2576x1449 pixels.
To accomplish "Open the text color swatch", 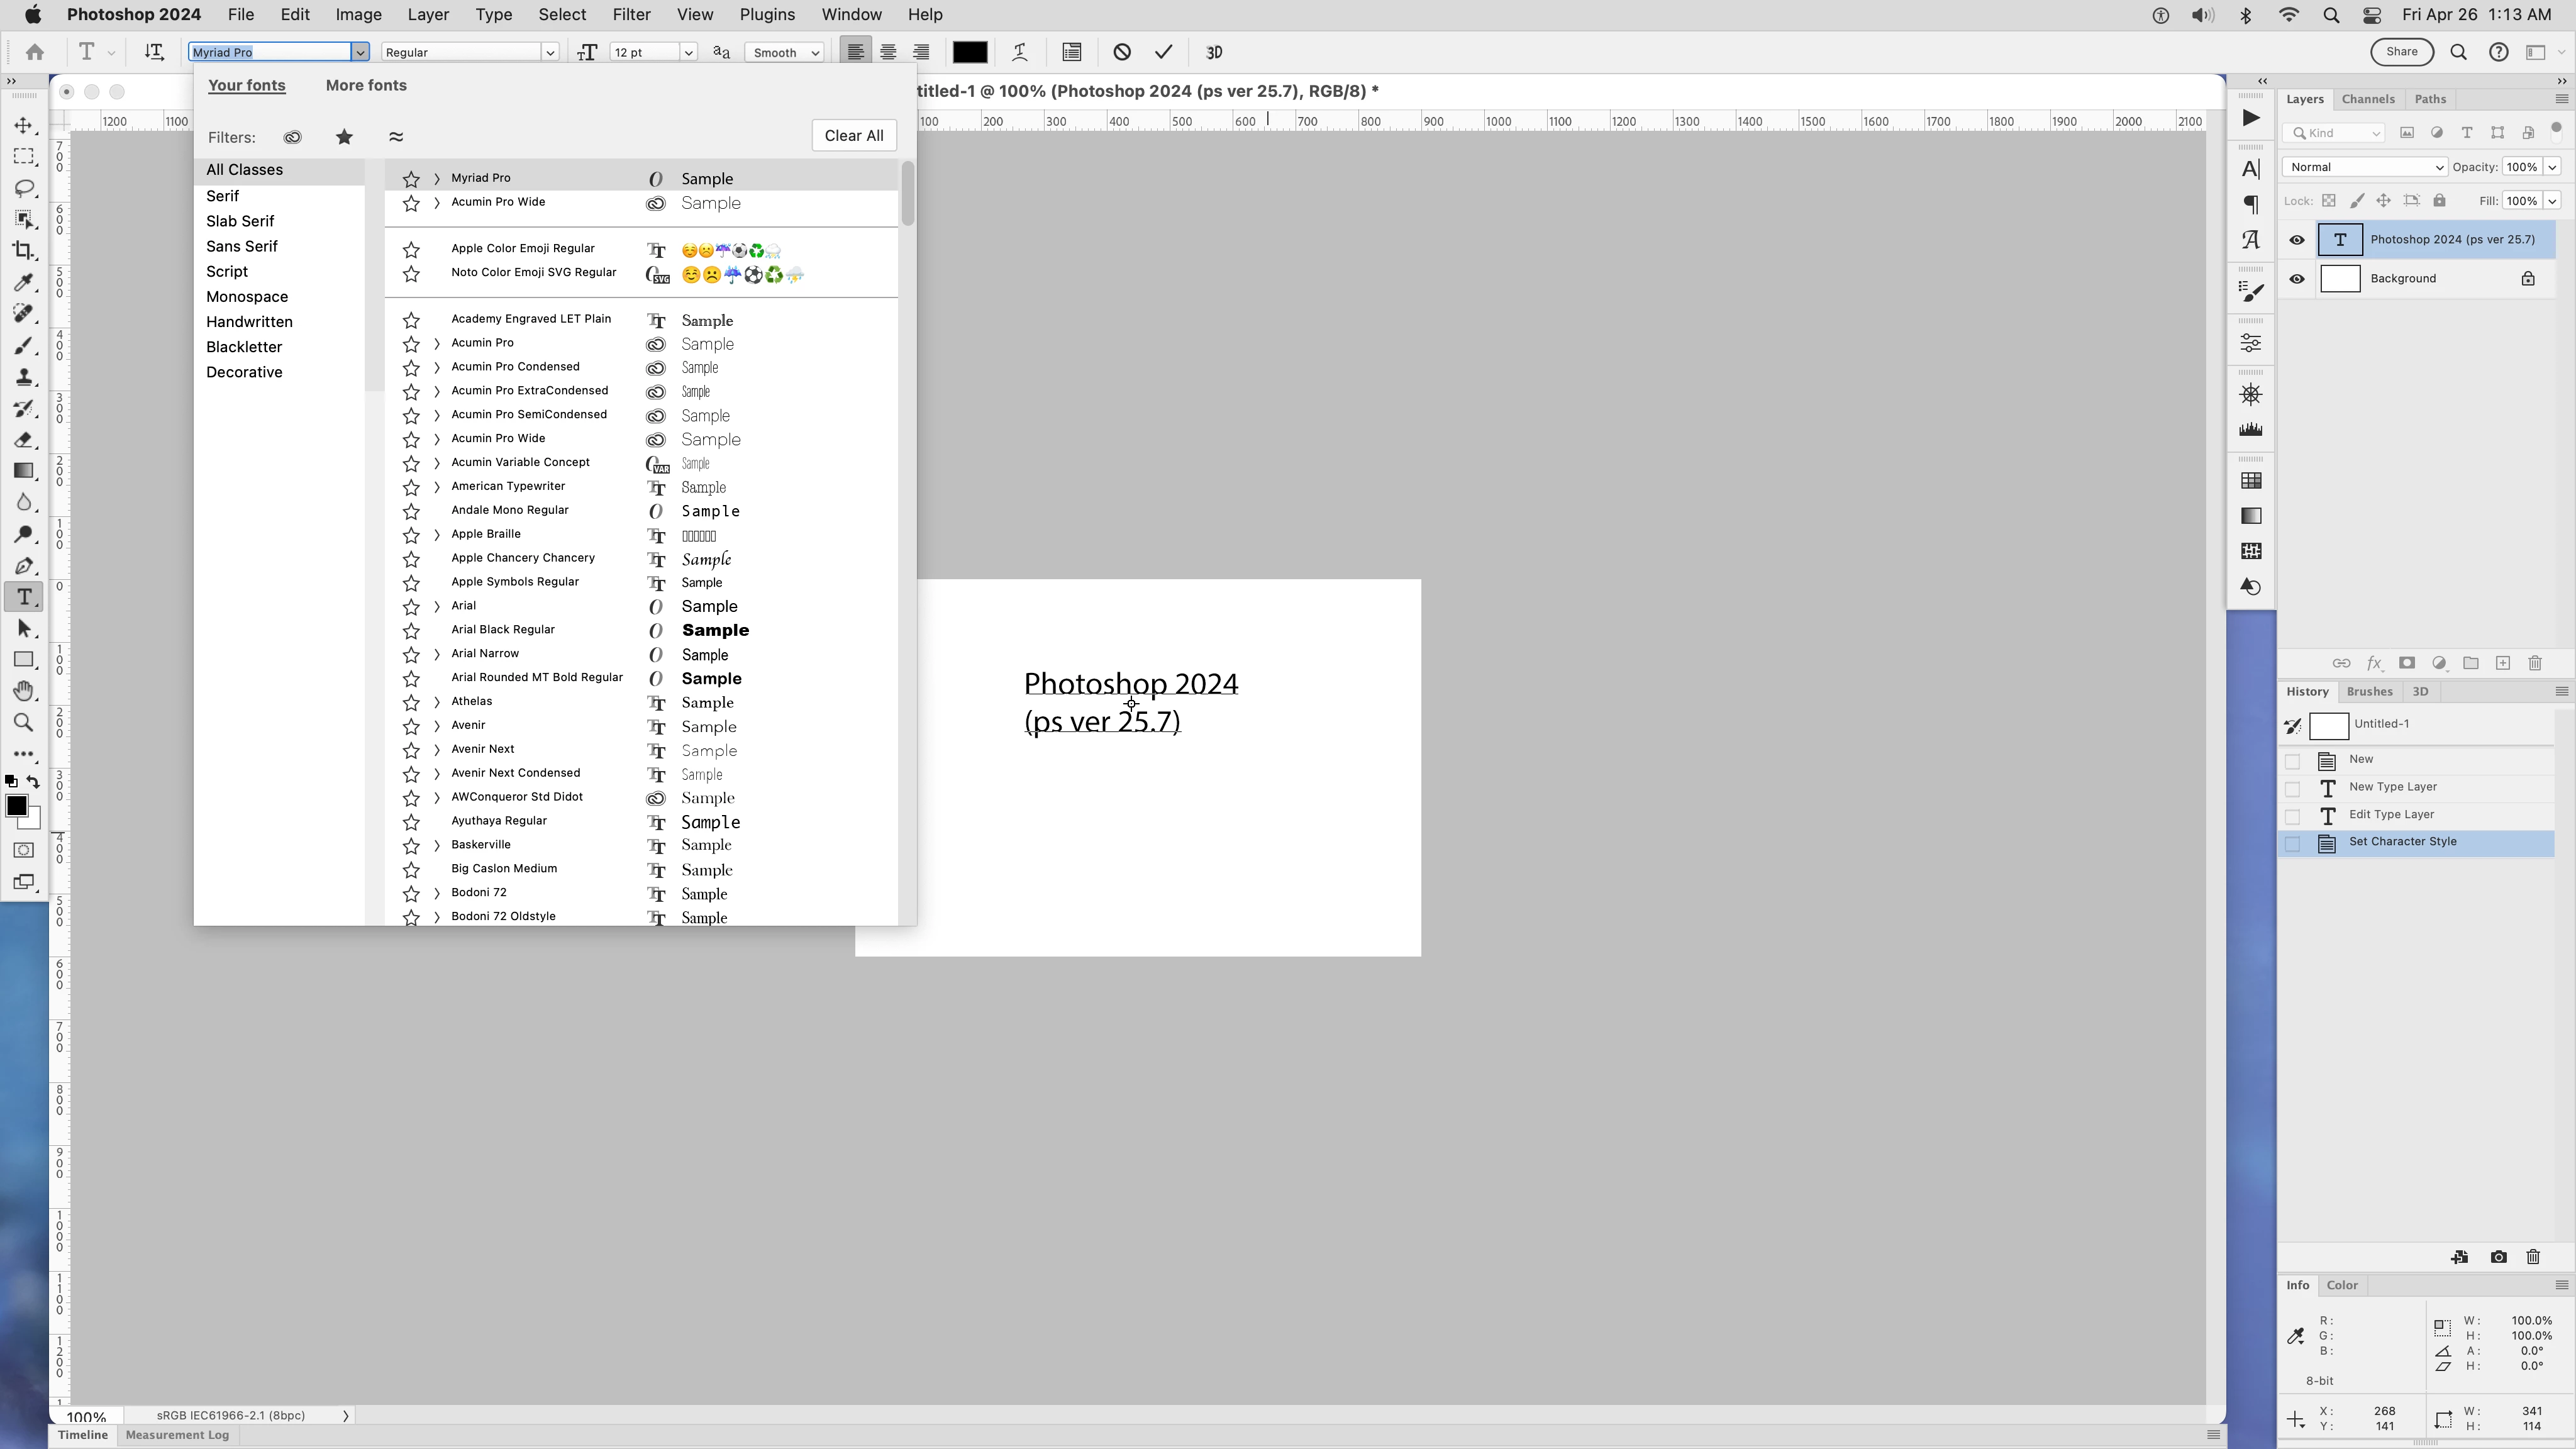I will (969, 52).
